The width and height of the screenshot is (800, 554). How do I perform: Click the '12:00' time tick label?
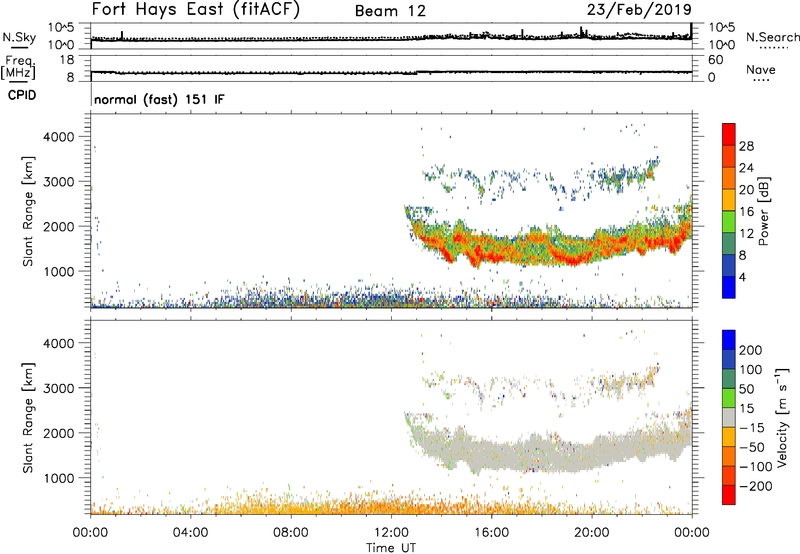click(x=391, y=533)
